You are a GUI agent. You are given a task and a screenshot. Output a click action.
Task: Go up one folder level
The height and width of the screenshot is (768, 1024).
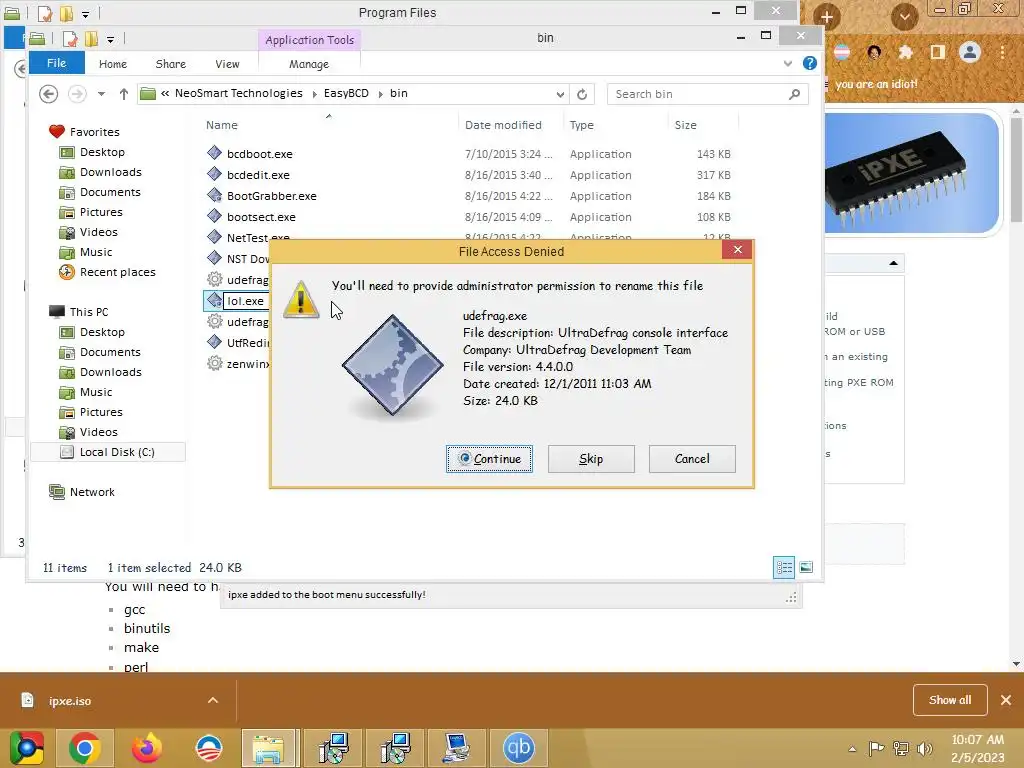pos(123,94)
